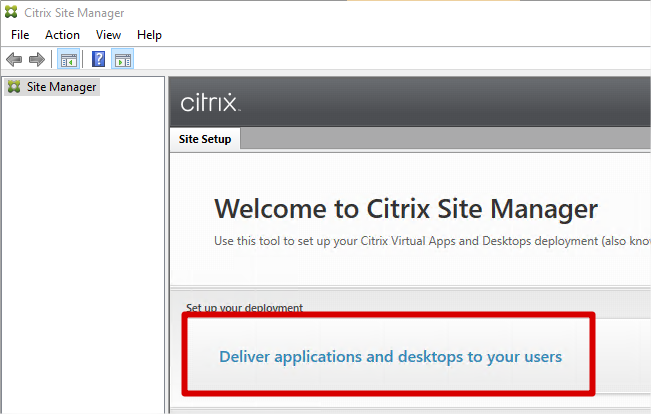Click the Back arrow toolbar icon
The width and height of the screenshot is (651, 414).
click(x=14, y=59)
